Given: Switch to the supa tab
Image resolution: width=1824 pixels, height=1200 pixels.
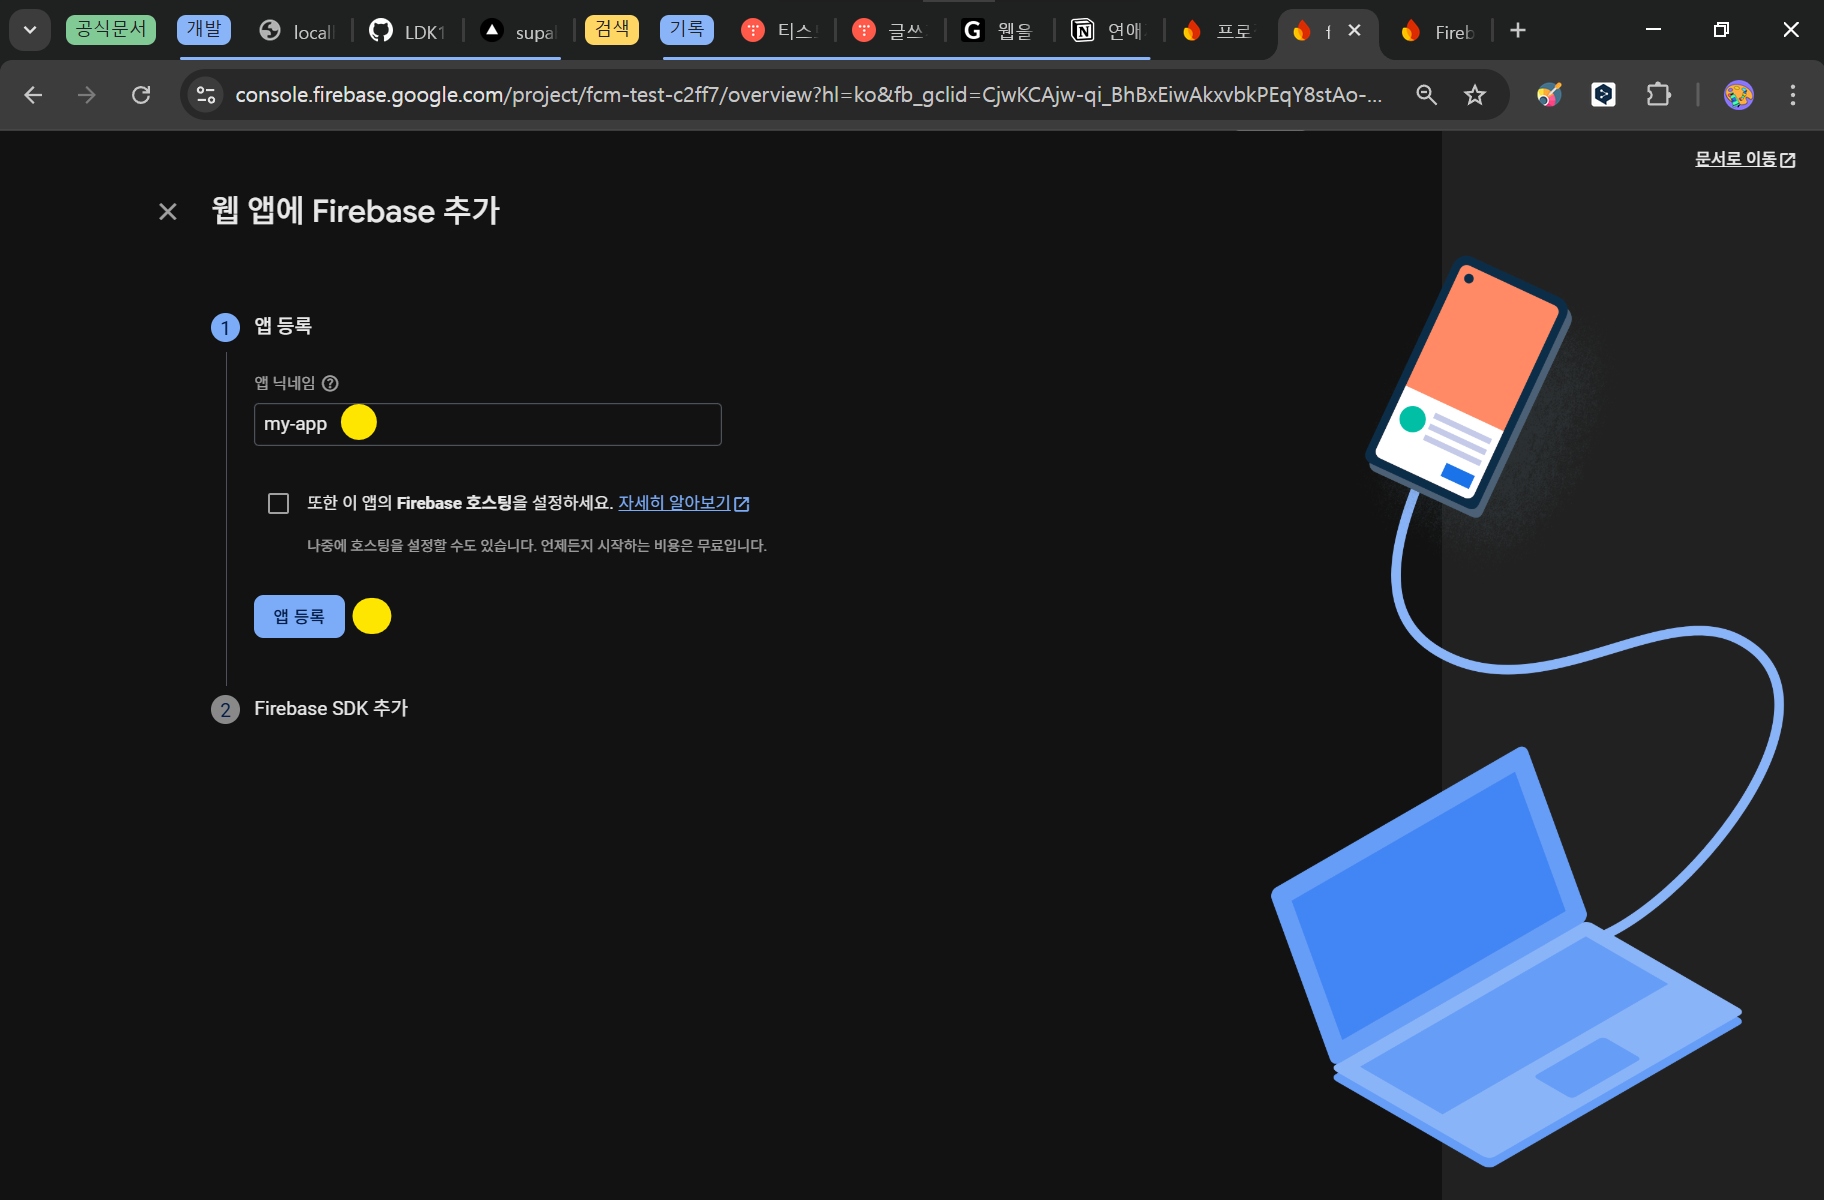Looking at the screenshot, I should (518, 31).
